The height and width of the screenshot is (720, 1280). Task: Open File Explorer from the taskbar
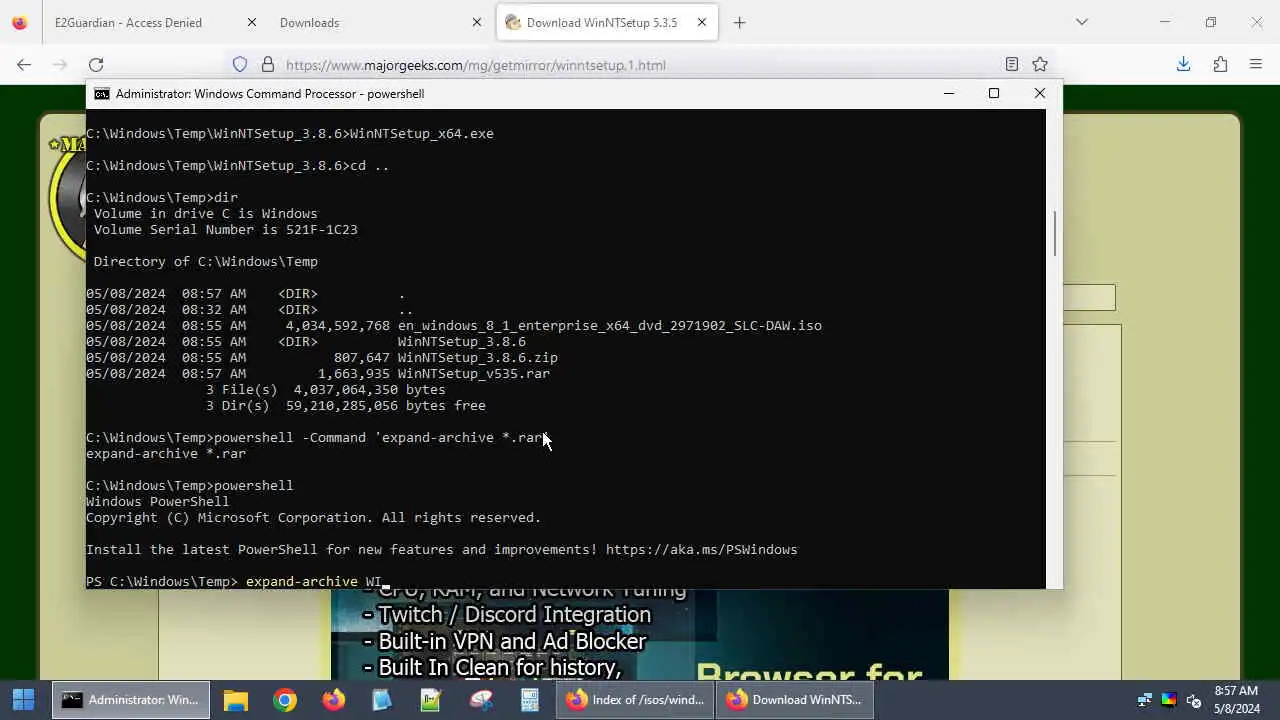(236, 700)
